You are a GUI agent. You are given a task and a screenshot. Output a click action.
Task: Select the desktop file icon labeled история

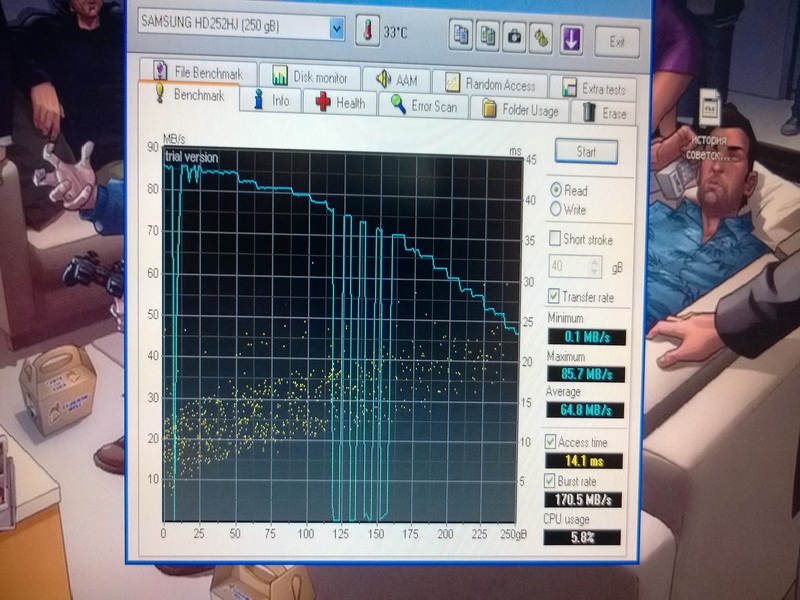[x=709, y=124]
